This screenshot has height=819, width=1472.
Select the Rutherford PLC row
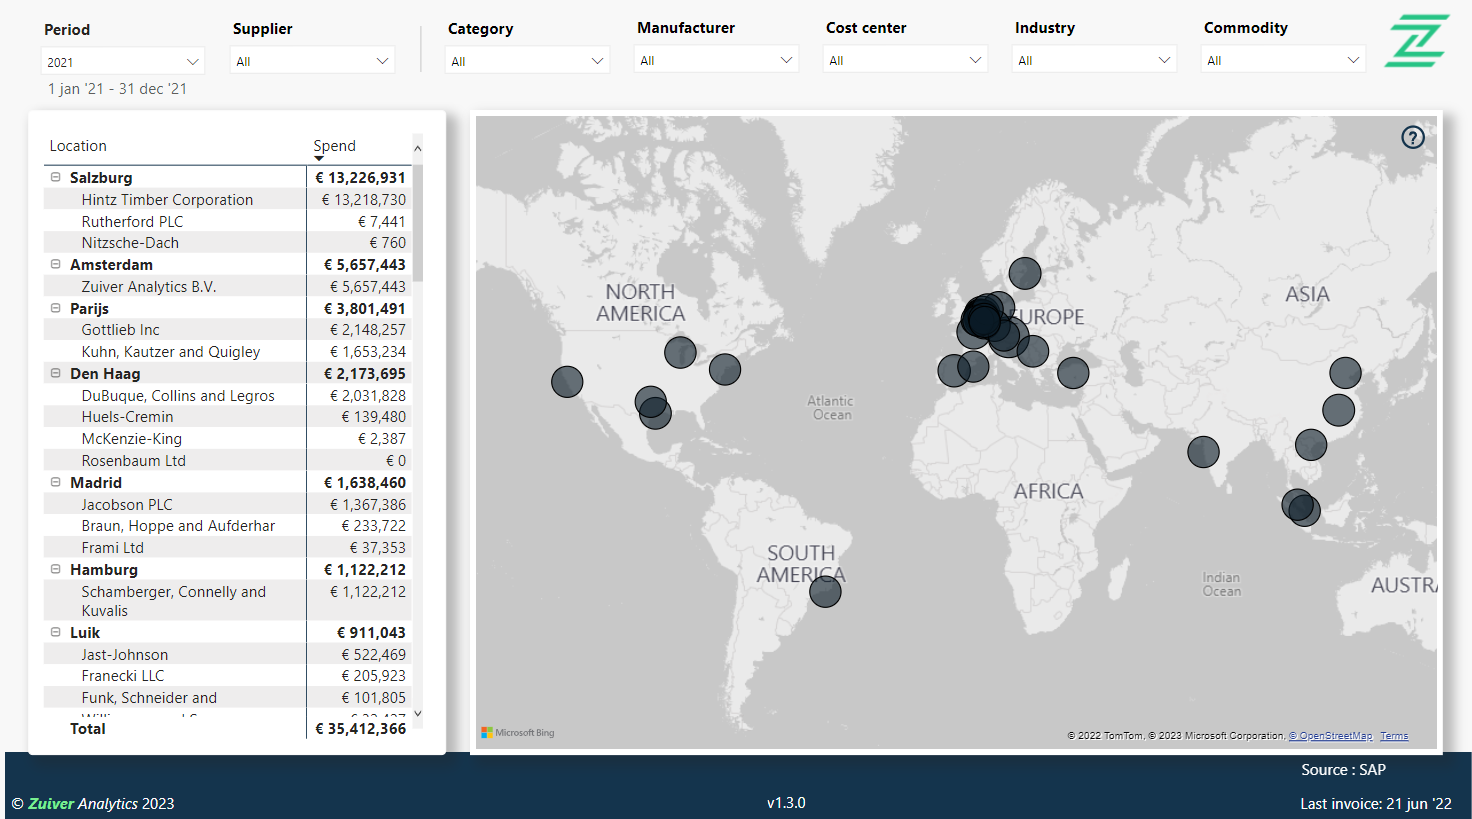click(227, 222)
